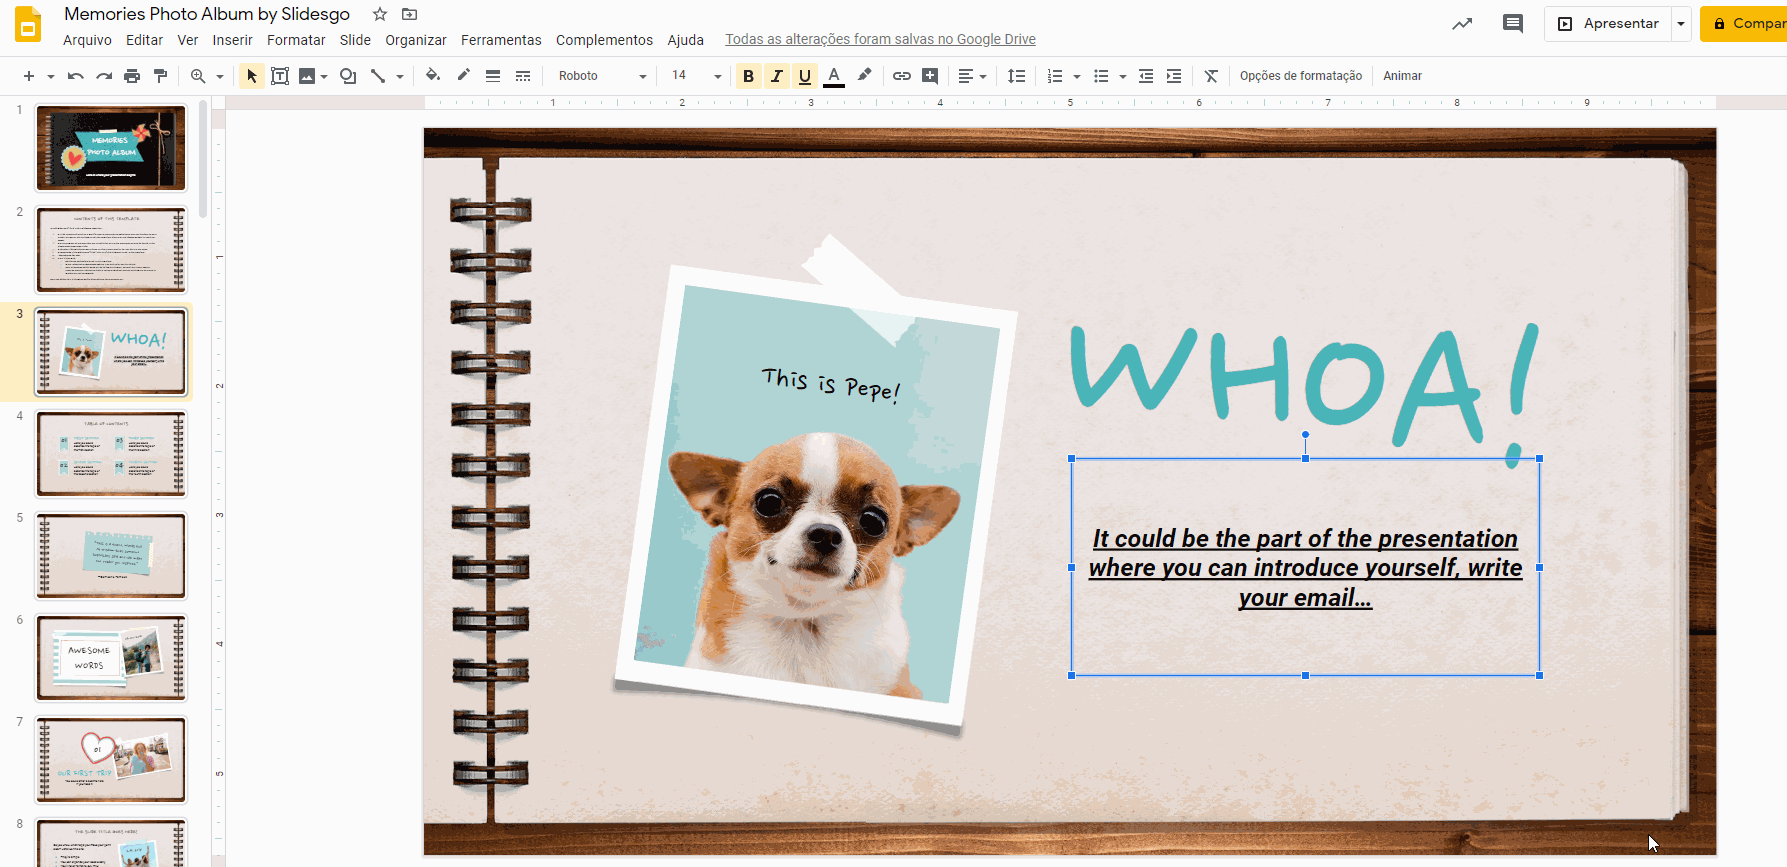The width and height of the screenshot is (1787, 867).
Task: Toggle bold formatting off
Action: 748,76
